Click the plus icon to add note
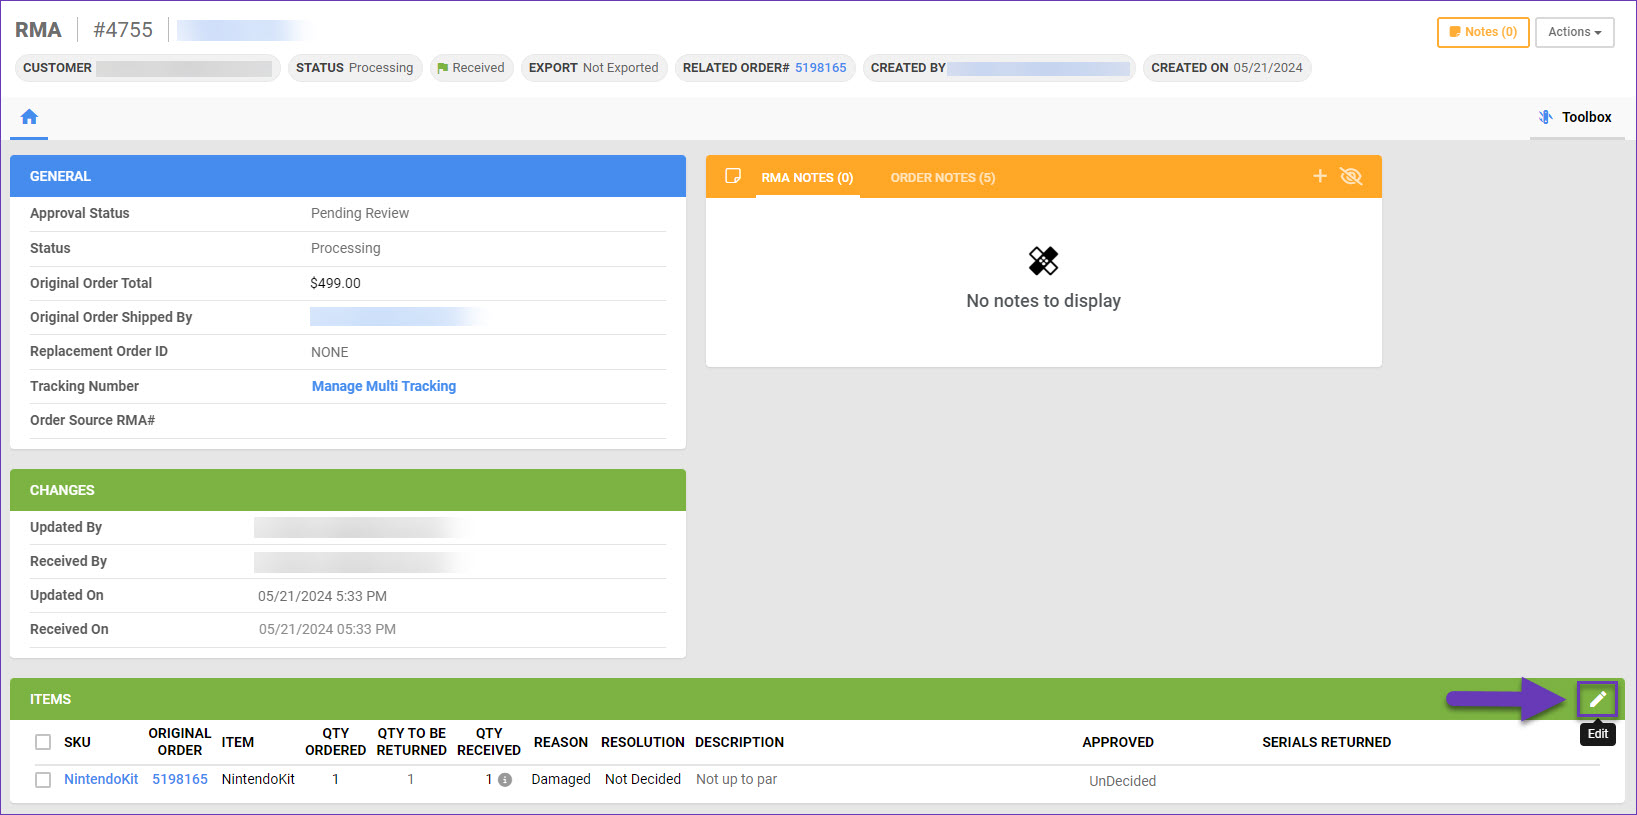 click(1319, 176)
